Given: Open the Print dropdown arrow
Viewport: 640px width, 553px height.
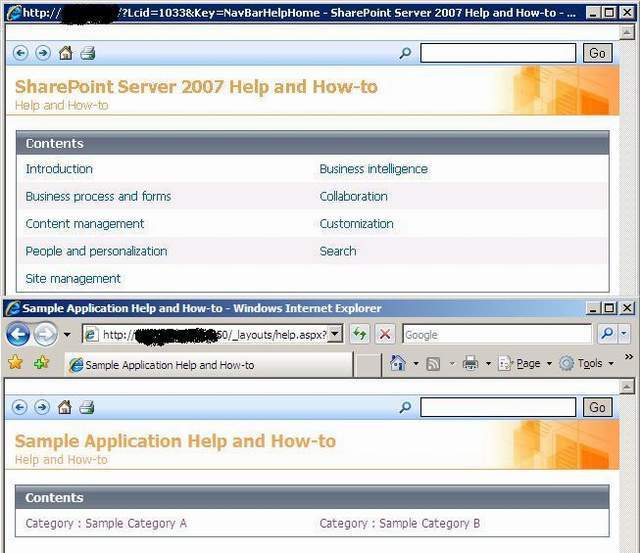Looking at the screenshot, I should point(488,363).
